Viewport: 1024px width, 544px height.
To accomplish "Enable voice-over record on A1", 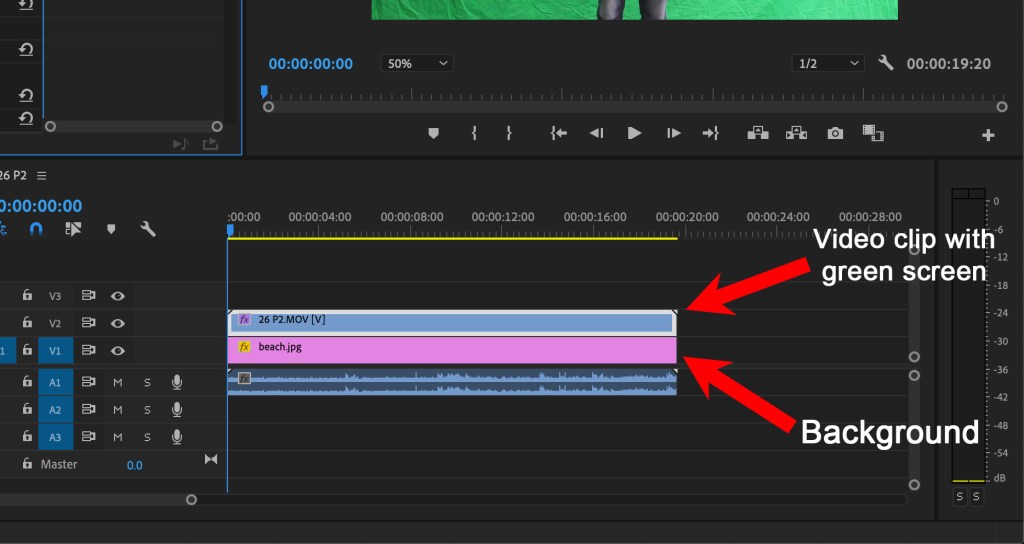I will tap(176, 382).
